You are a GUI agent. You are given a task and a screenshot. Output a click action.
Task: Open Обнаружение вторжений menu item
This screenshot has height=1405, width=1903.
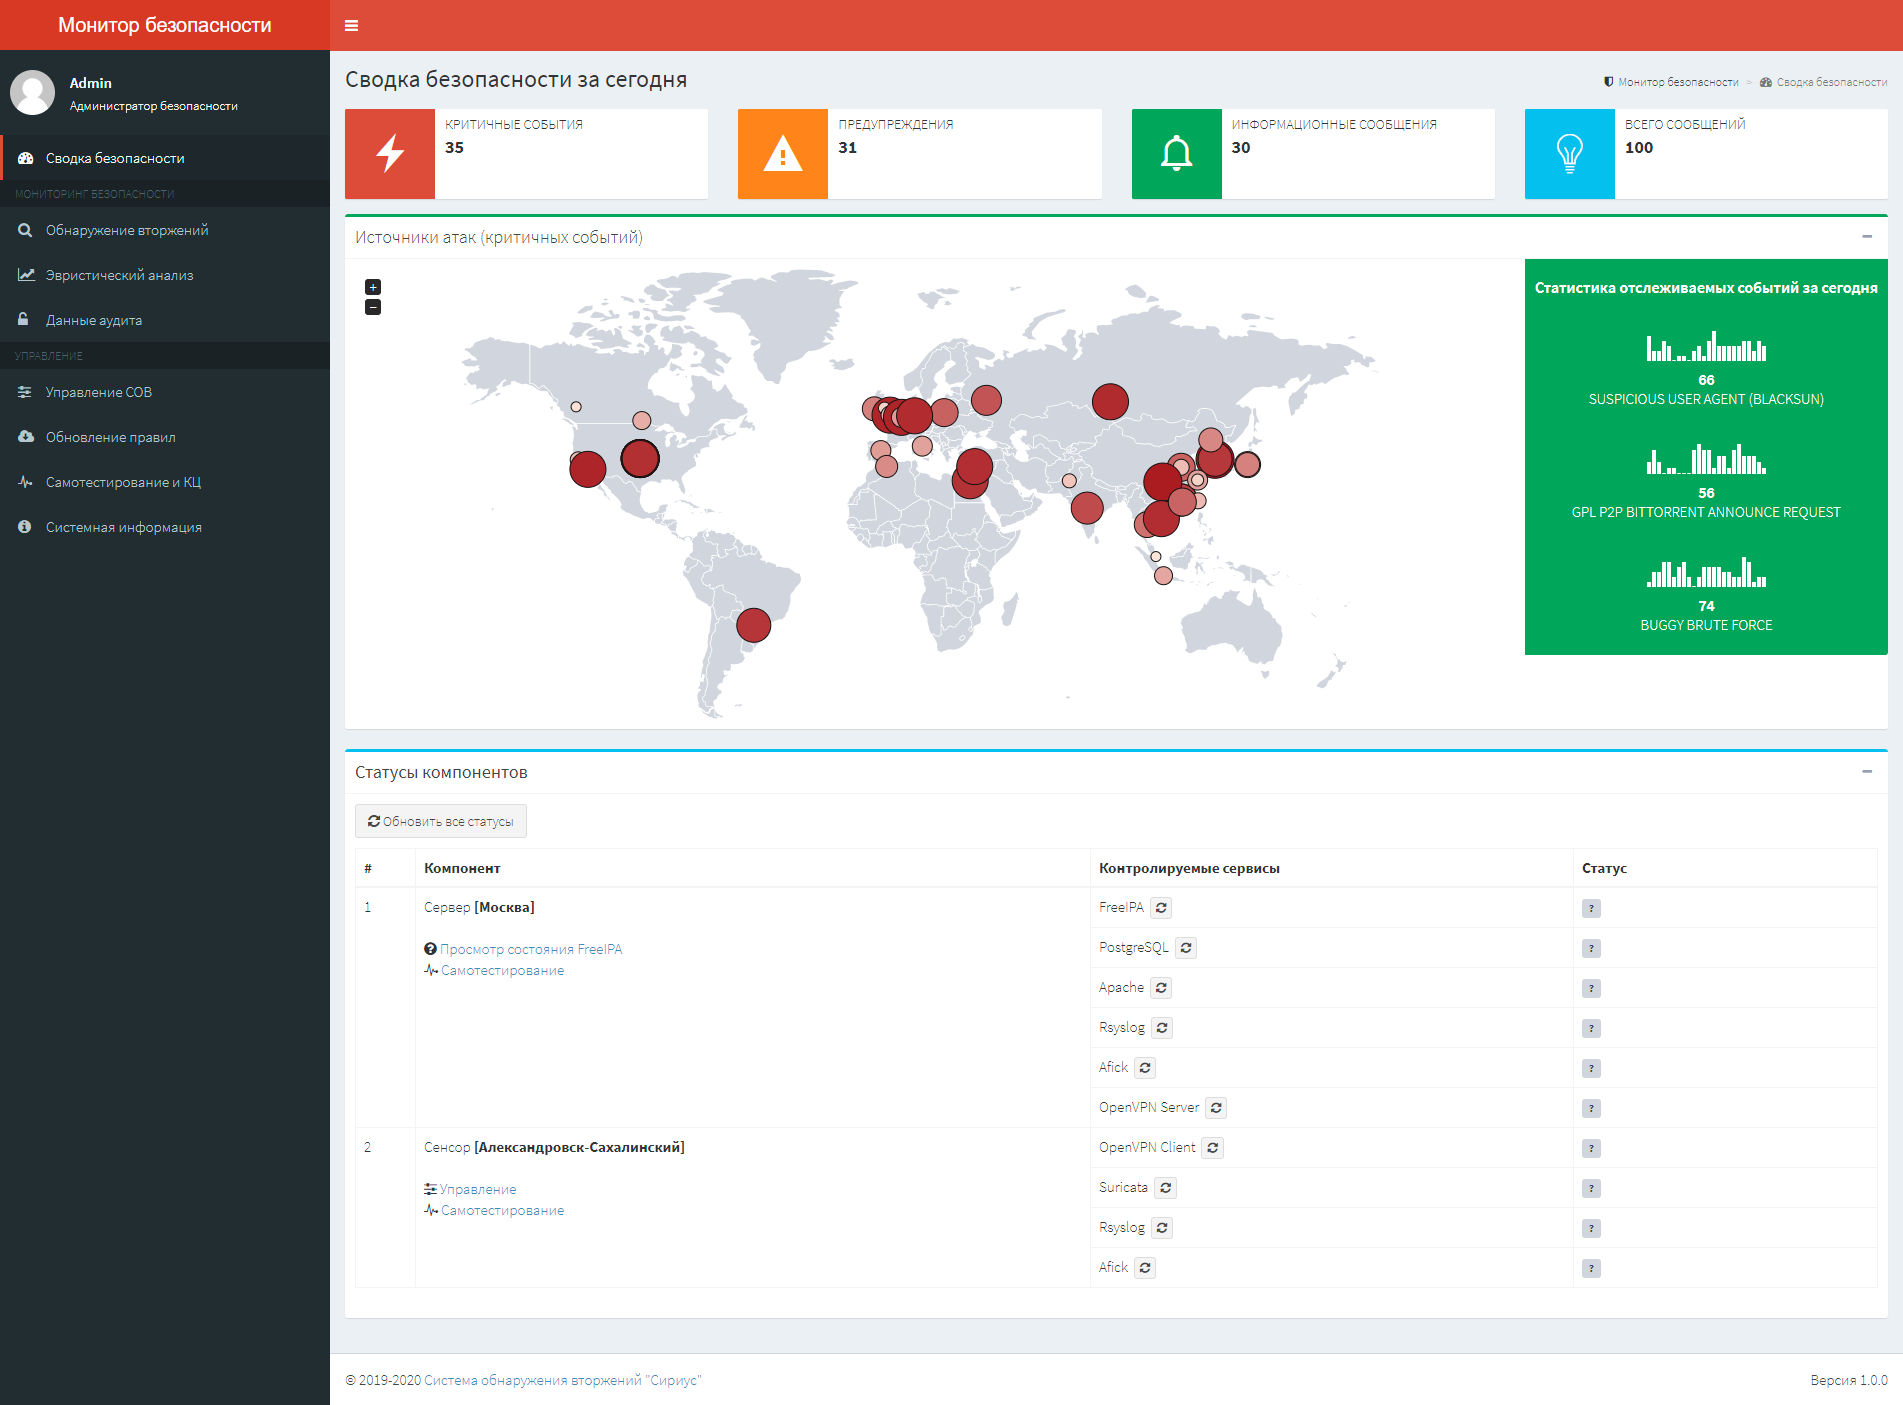[165, 230]
